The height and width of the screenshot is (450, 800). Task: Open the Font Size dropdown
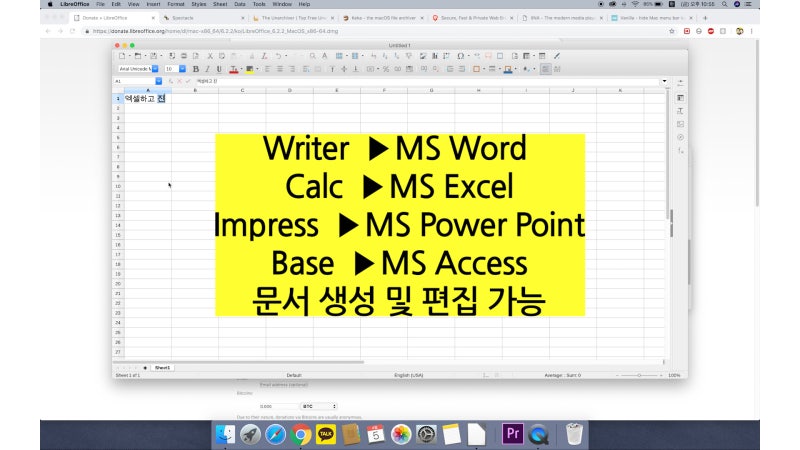click(x=182, y=69)
